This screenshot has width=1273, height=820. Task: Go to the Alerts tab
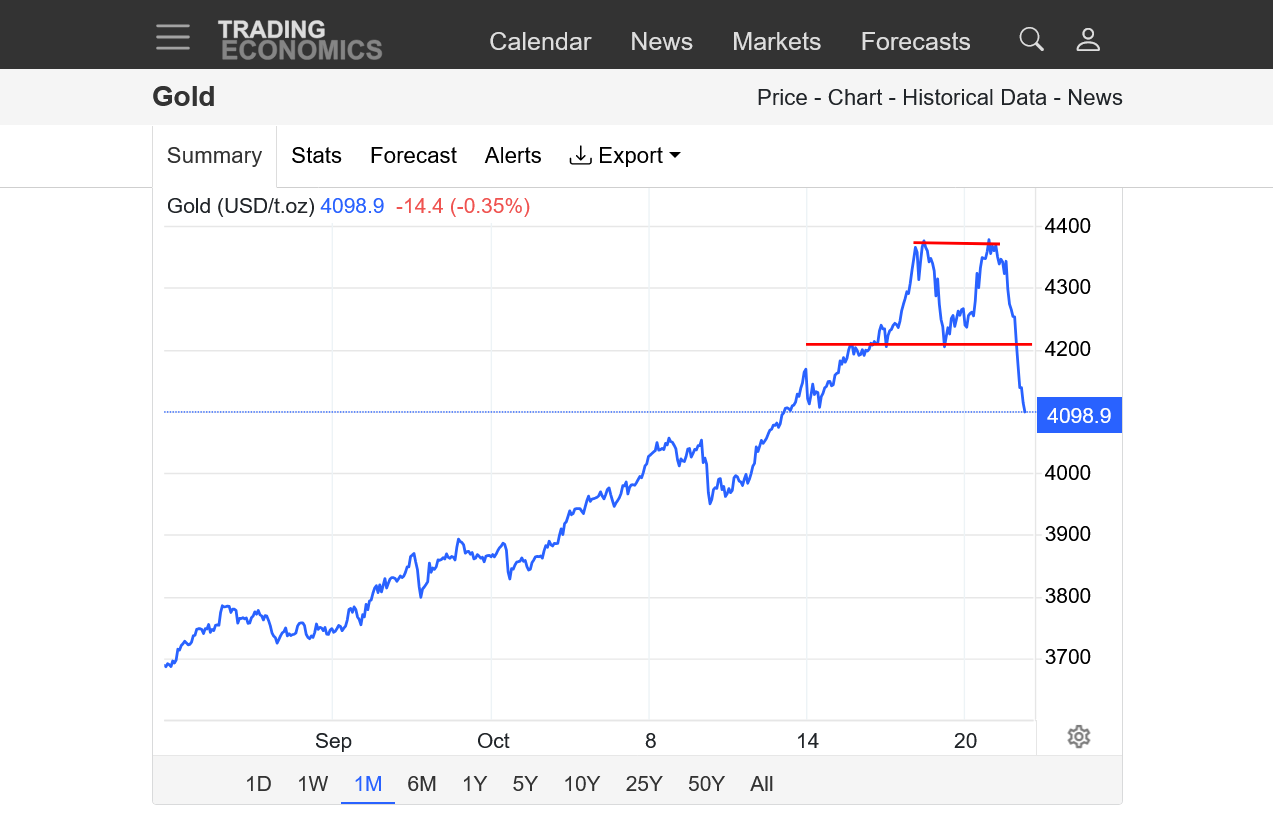pyautogui.click(x=513, y=156)
